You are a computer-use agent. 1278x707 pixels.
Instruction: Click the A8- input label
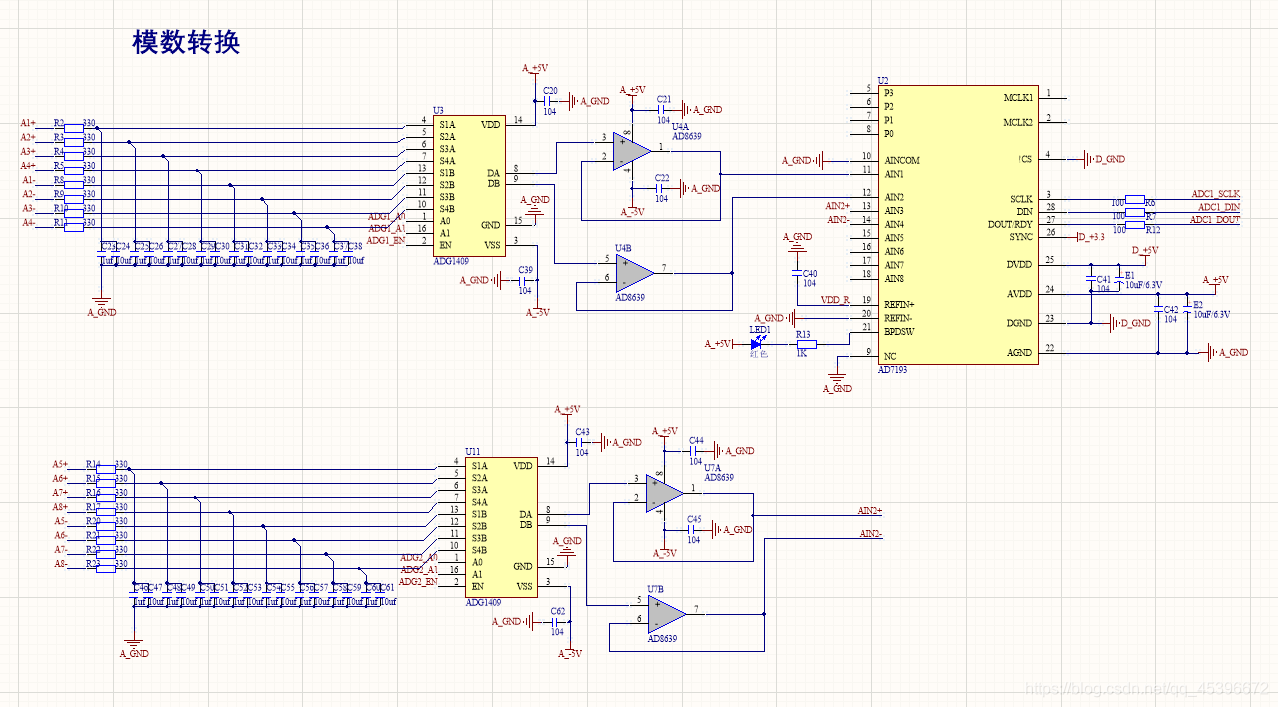point(60,564)
